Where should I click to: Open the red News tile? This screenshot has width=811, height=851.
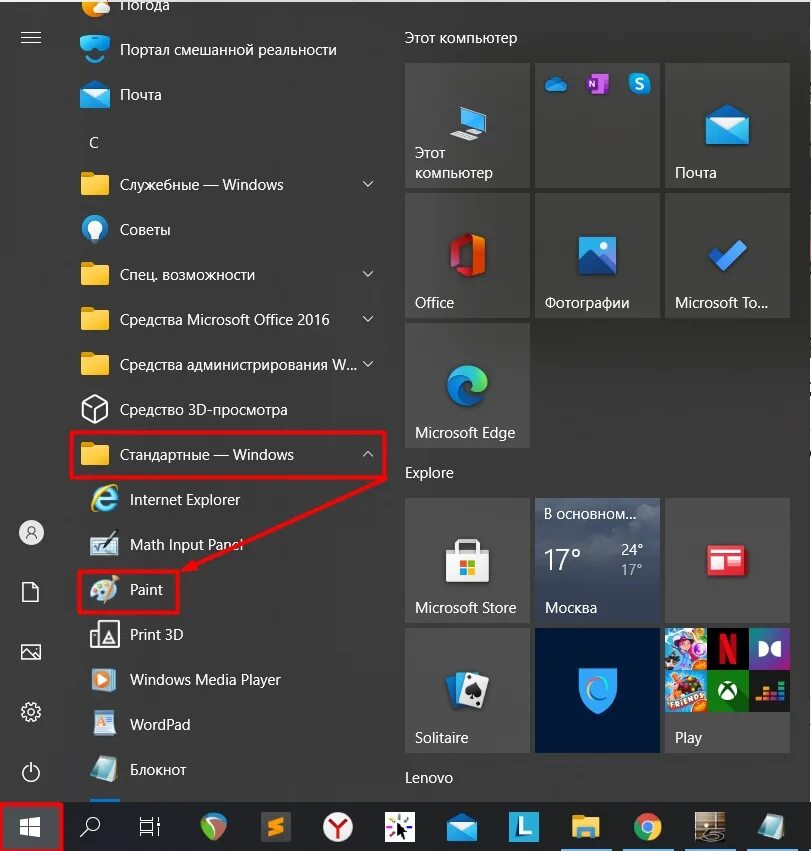tap(727, 561)
